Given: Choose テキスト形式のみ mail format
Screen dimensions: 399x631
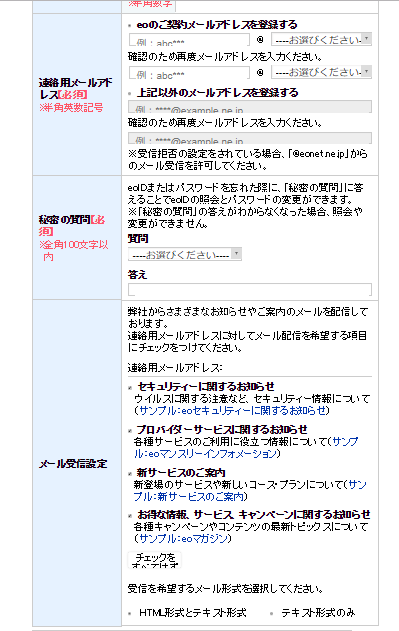Looking at the screenshot, I should [271, 614].
